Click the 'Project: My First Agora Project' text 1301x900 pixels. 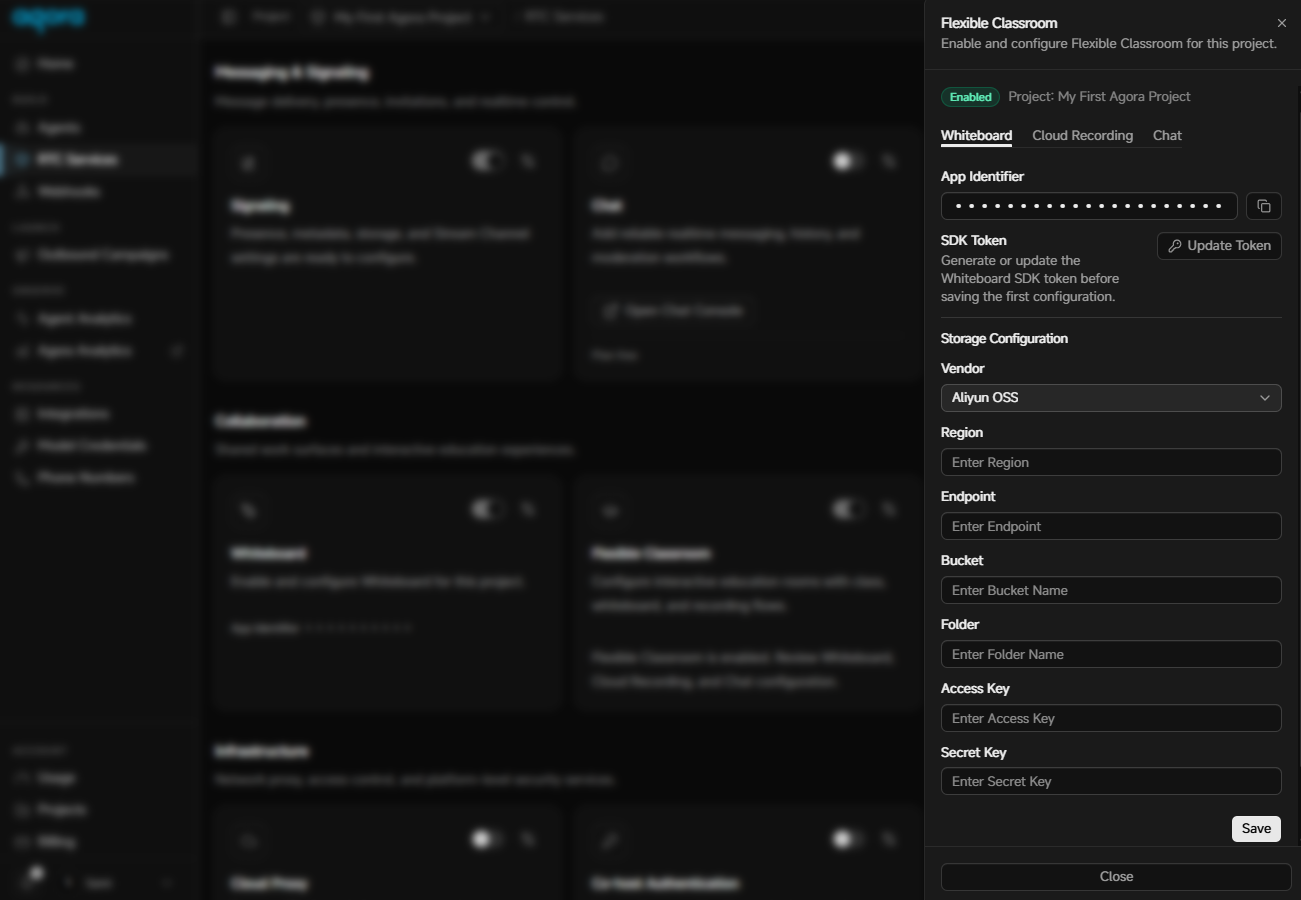[x=1099, y=97]
